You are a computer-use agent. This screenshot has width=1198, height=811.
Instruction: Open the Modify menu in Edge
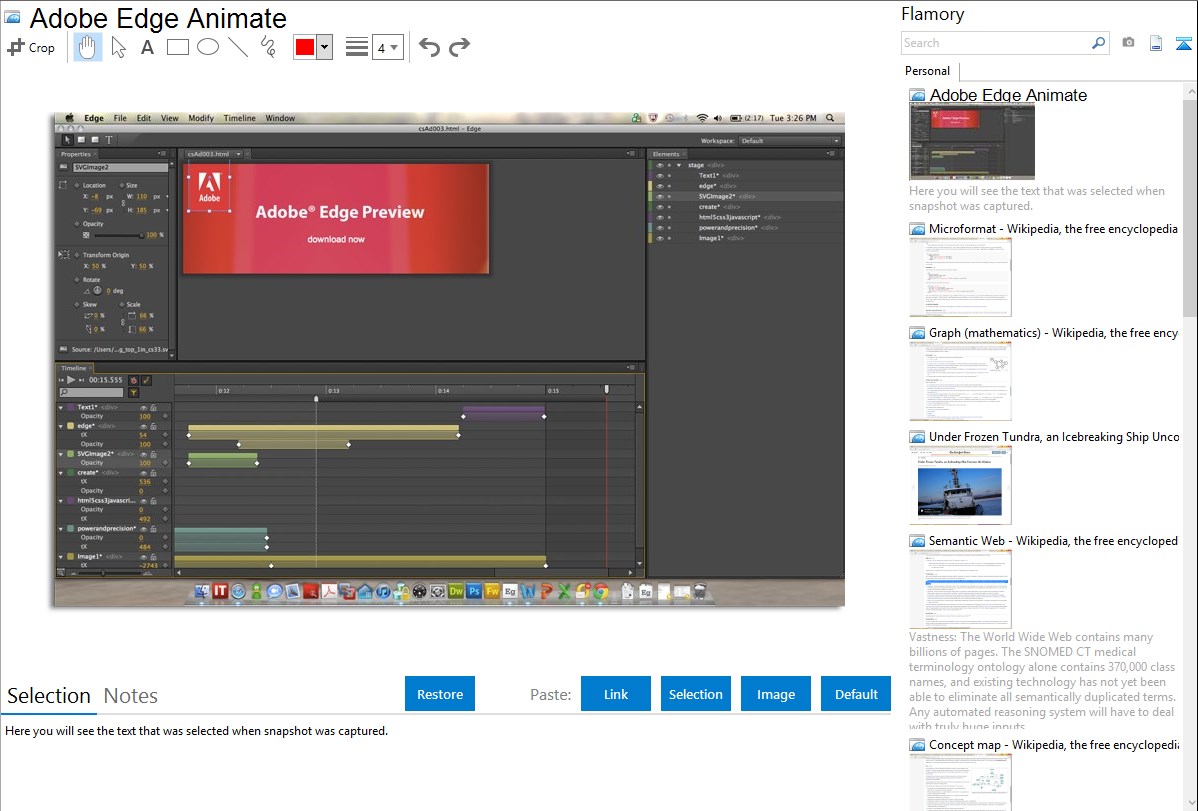pyautogui.click(x=201, y=118)
